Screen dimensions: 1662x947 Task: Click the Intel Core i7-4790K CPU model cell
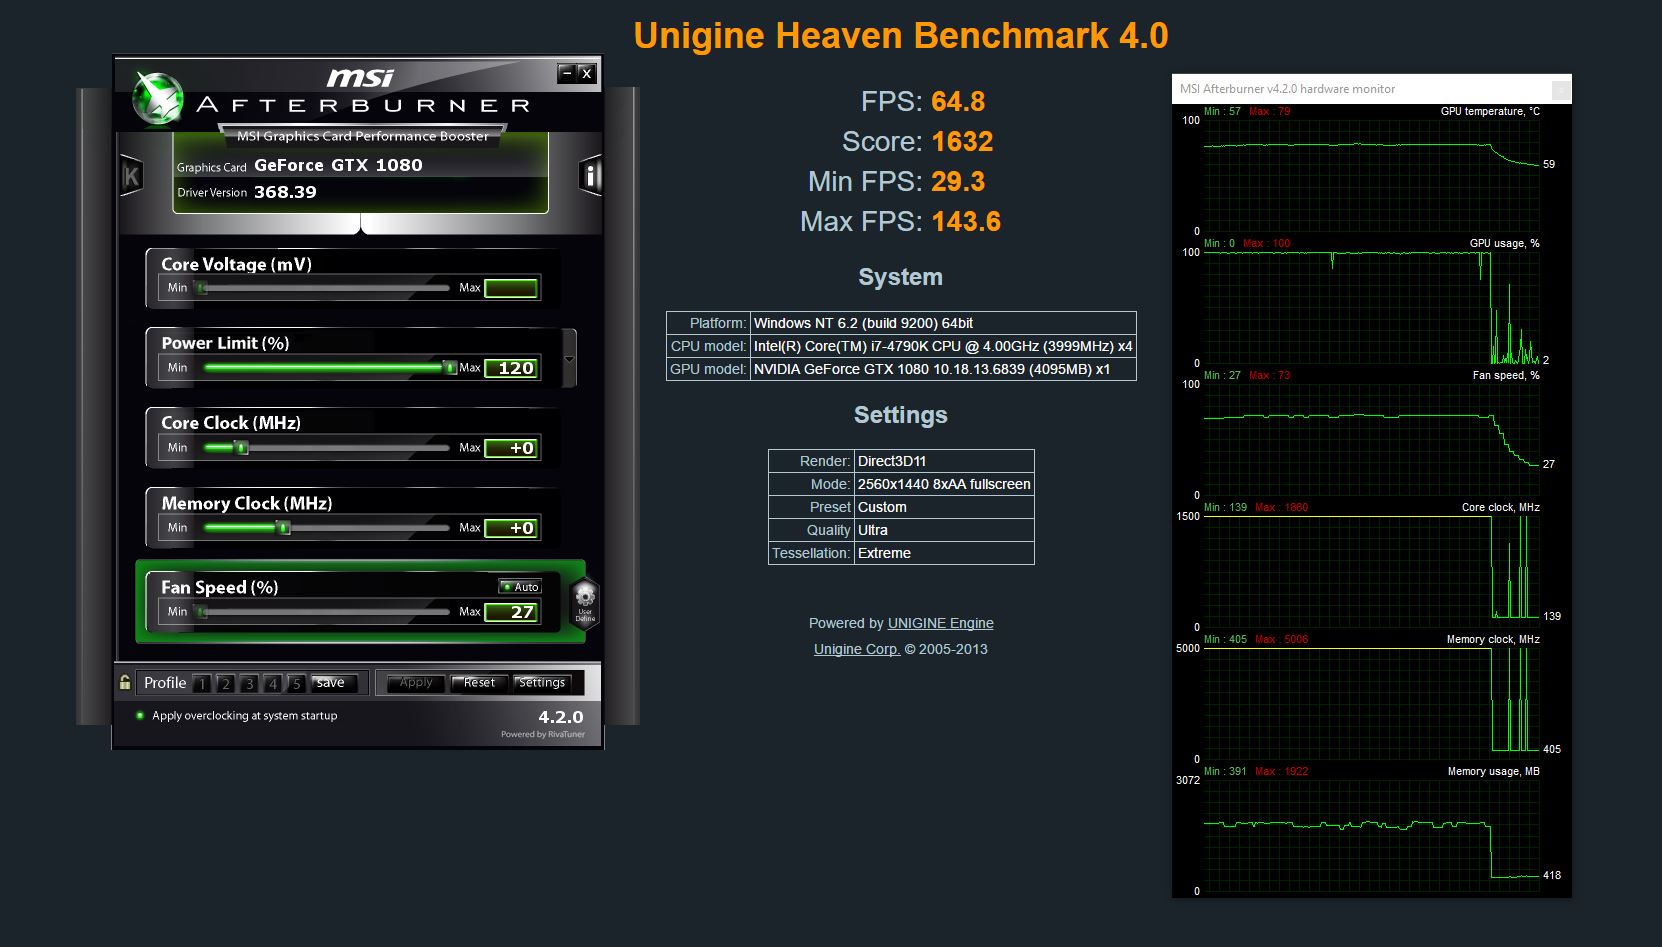coord(943,346)
